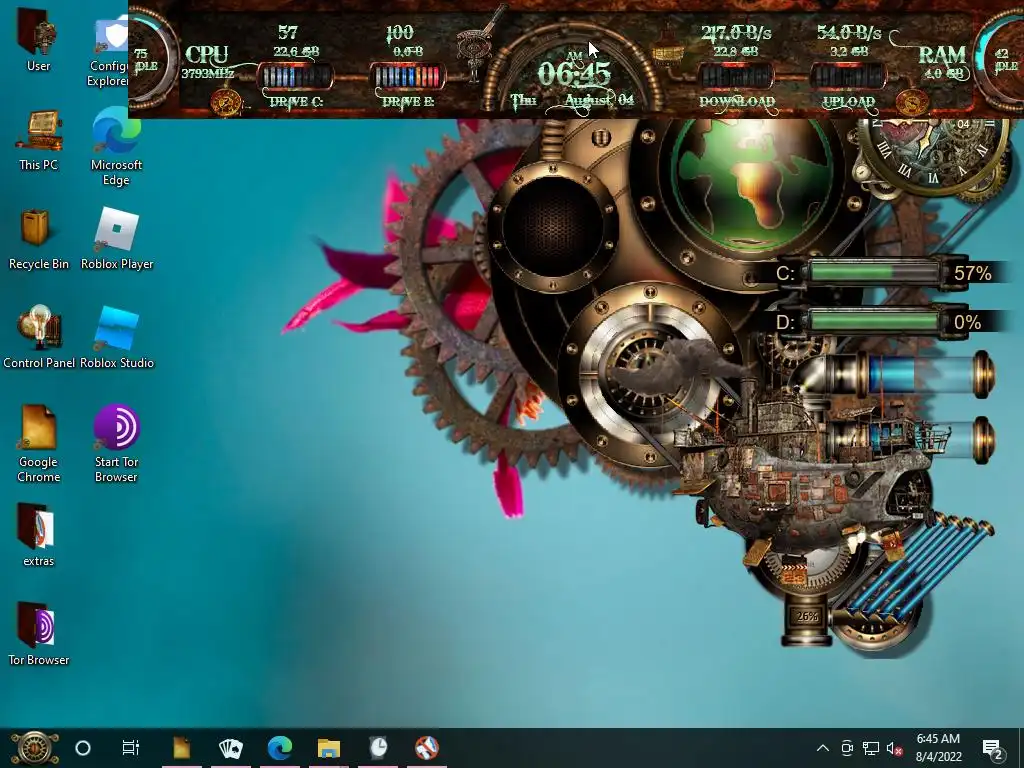Click the DOWNLOAD meter in the top bar
The width and height of the screenshot is (1024, 768).
click(737, 77)
